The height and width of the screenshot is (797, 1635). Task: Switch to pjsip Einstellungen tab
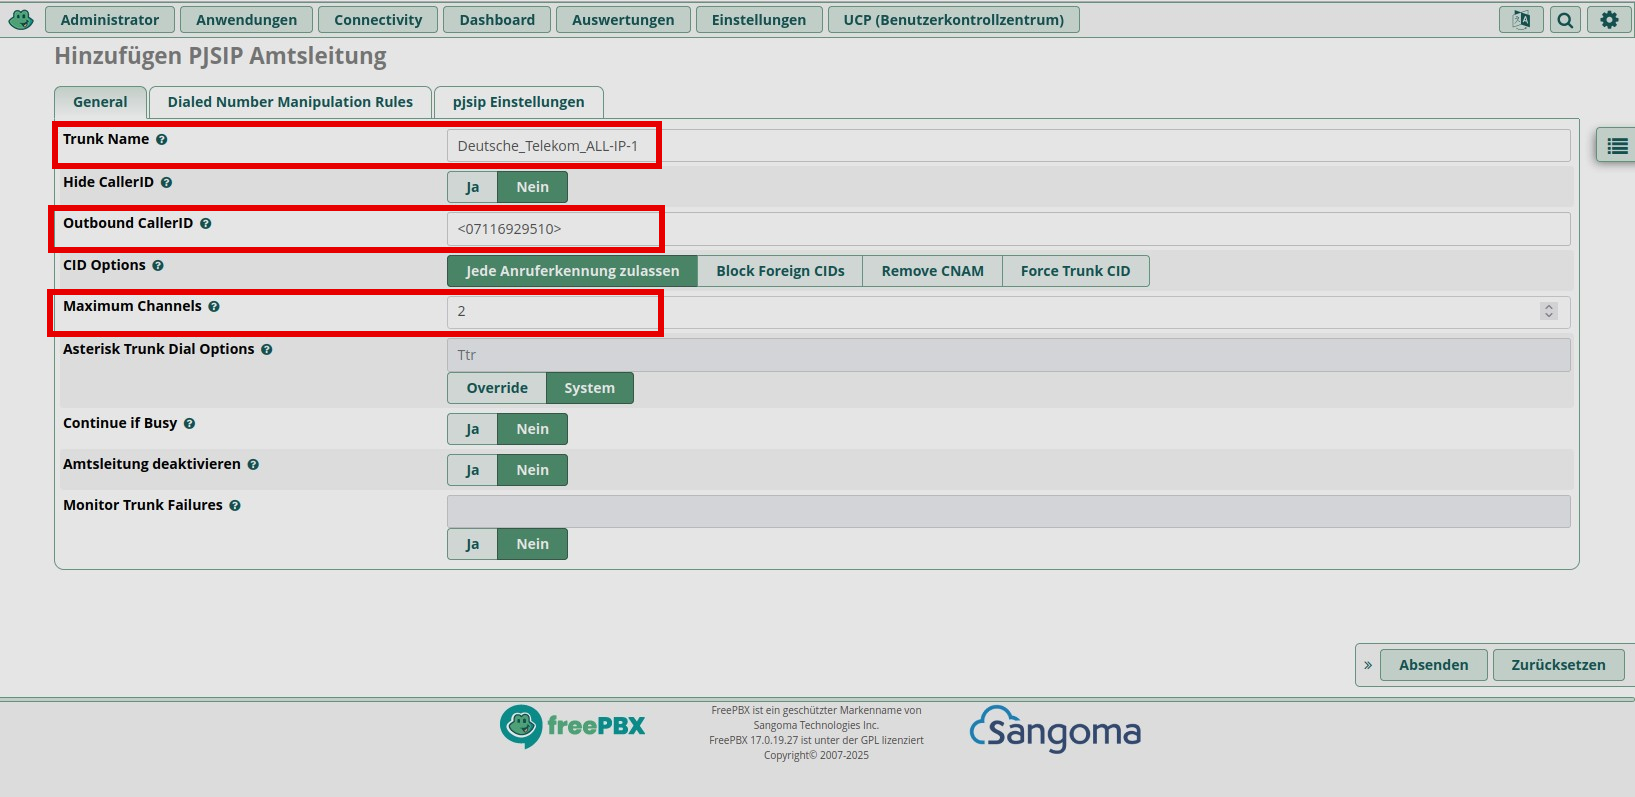[518, 102]
